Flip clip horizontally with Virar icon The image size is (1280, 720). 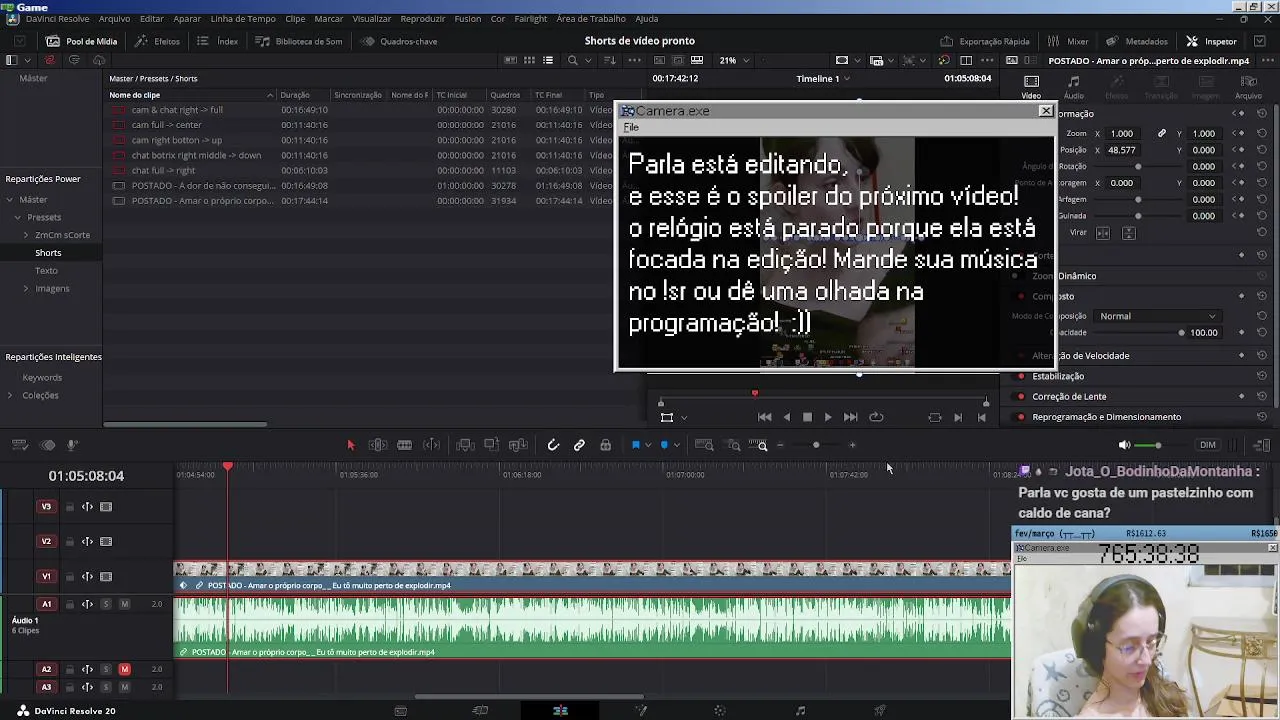coord(1103,233)
